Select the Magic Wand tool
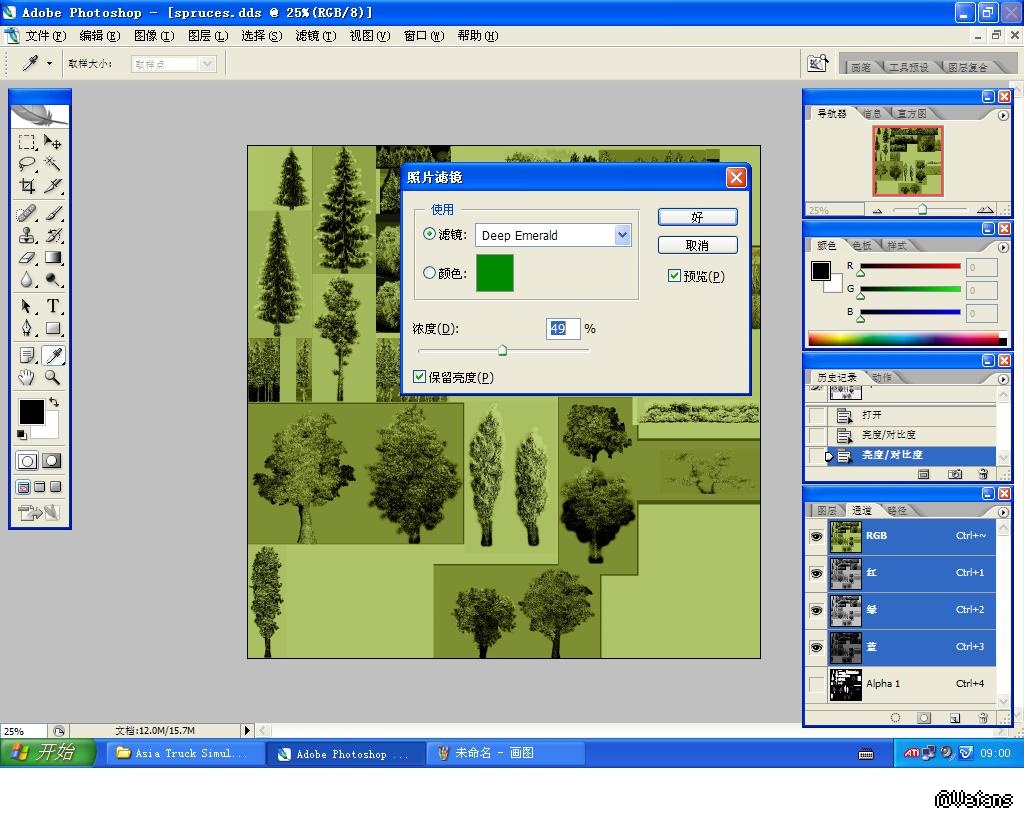 click(53, 164)
